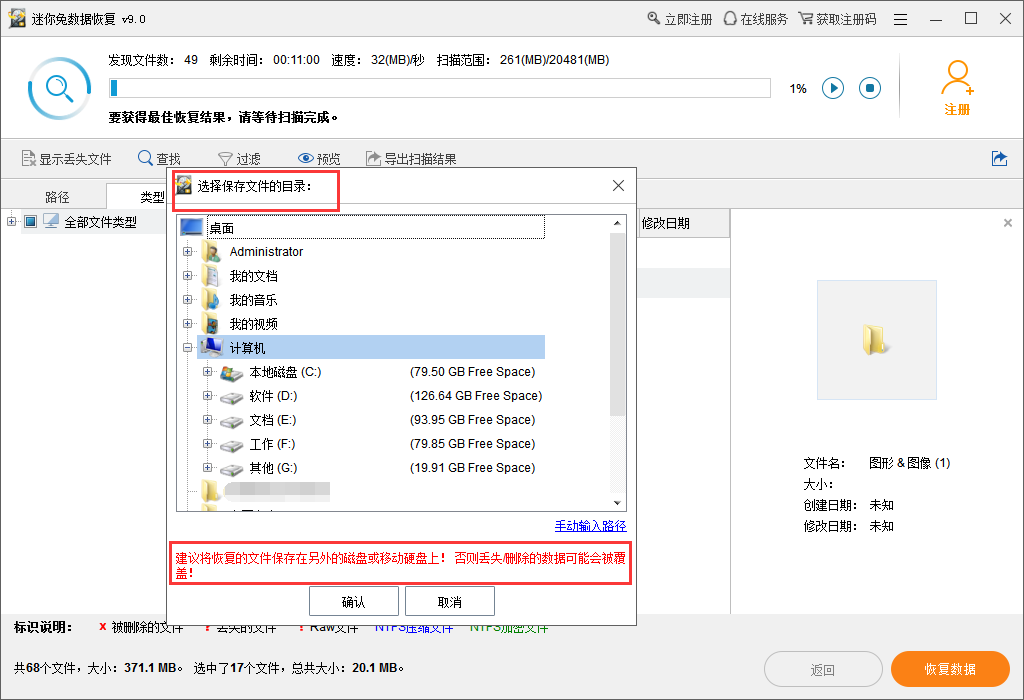Open the Find (查找) tool
1024x700 pixels.
click(x=159, y=159)
